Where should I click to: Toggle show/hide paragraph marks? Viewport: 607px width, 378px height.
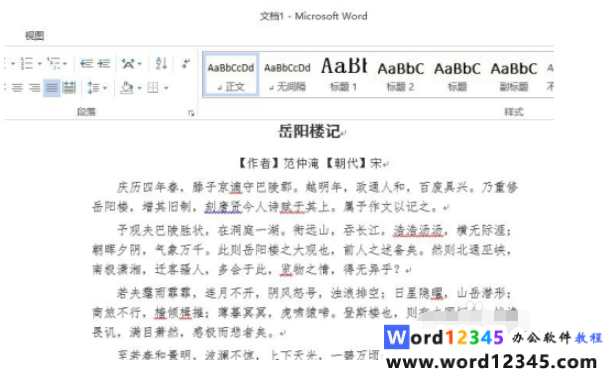tap(186, 63)
